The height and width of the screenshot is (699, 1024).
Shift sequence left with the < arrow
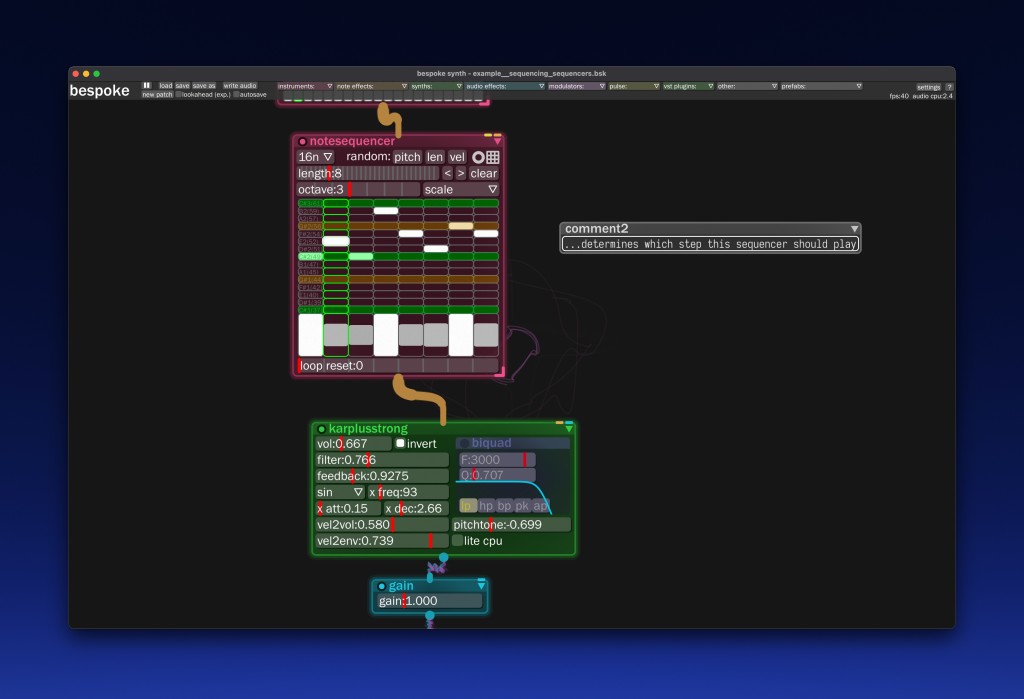click(448, 173)
